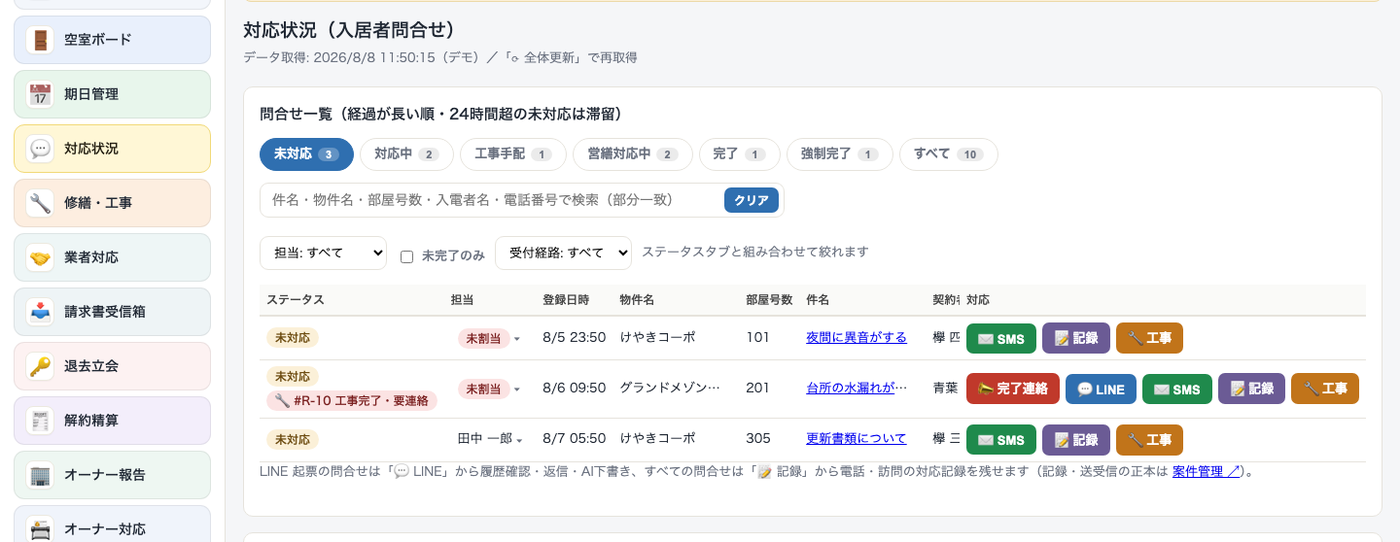Click 記録 button for room 101 row
This screenshot has width=1400, height=542.
(x=1076, y=338)
